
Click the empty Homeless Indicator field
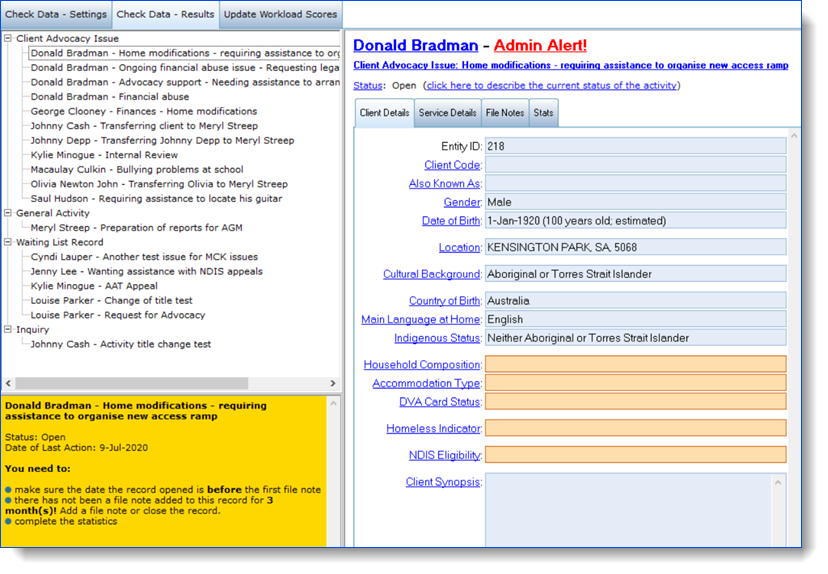pyautogui.click(x=636, y=428)
